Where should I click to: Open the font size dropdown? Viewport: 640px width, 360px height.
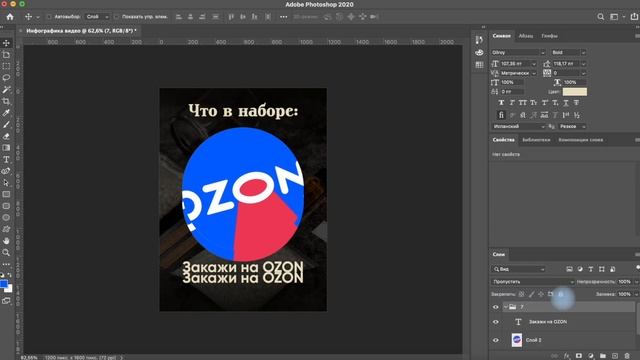coord(534,64)
